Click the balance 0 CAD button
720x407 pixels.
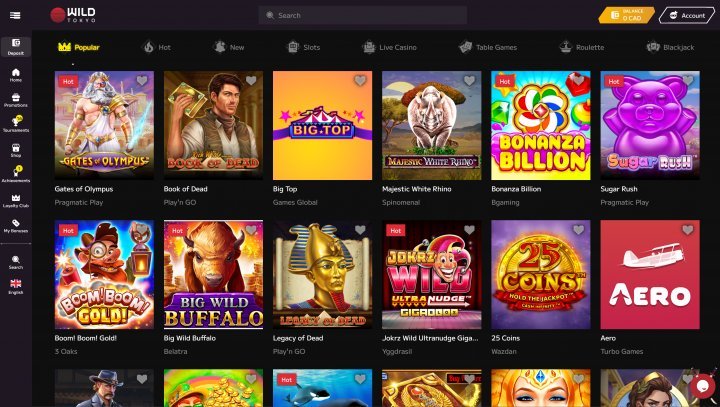click(626, 15)
